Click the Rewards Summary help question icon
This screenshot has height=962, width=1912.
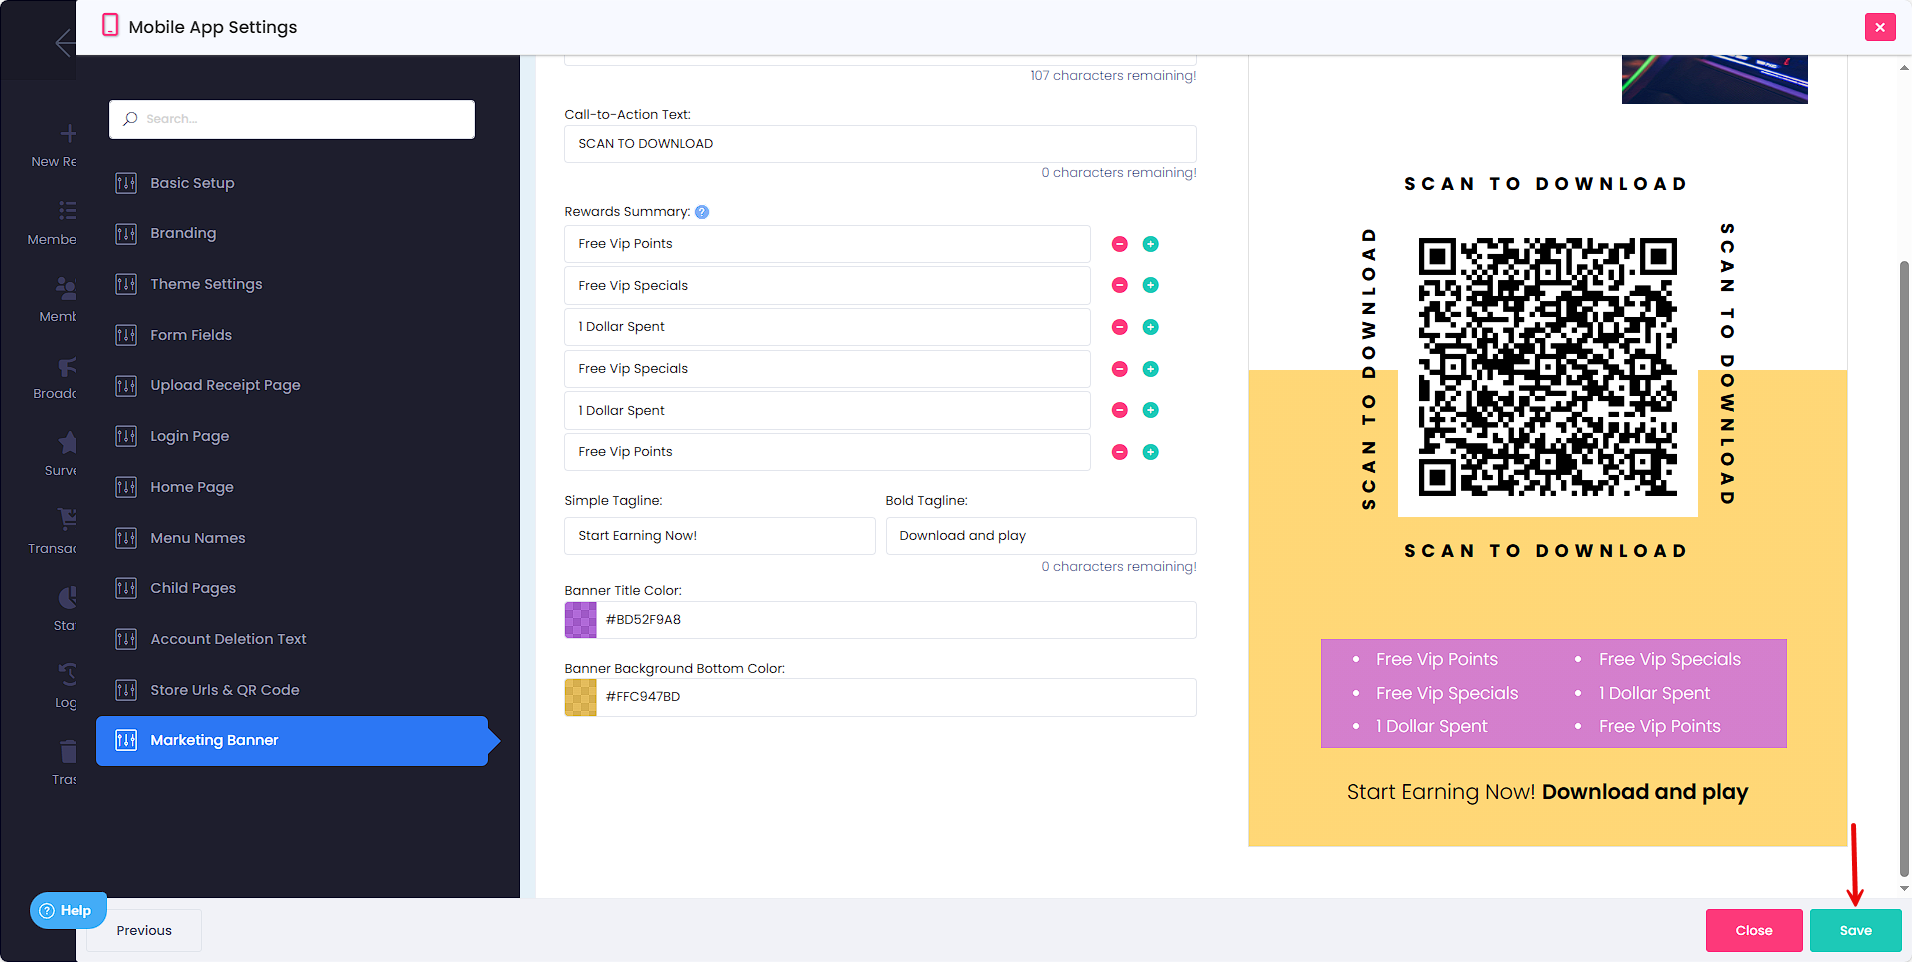point(702,212)
